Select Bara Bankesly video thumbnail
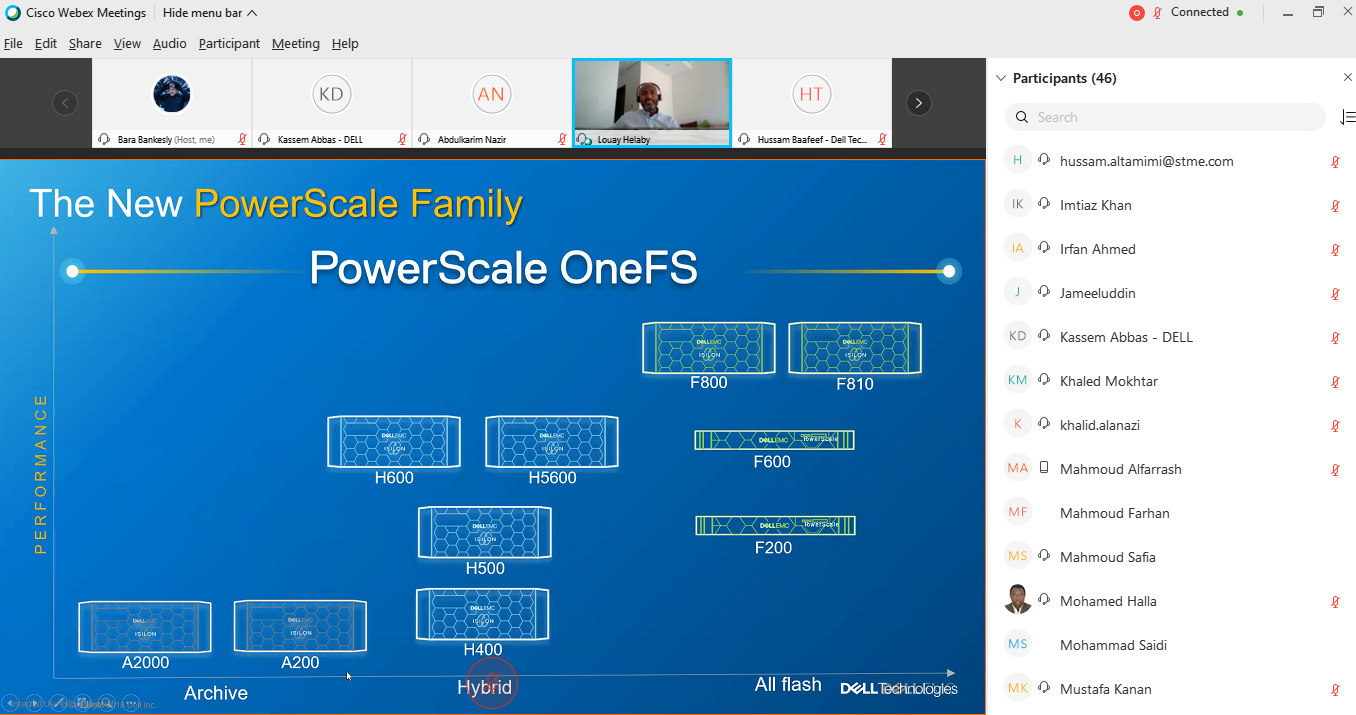The image size is (1356, 715). pos(172,103)
